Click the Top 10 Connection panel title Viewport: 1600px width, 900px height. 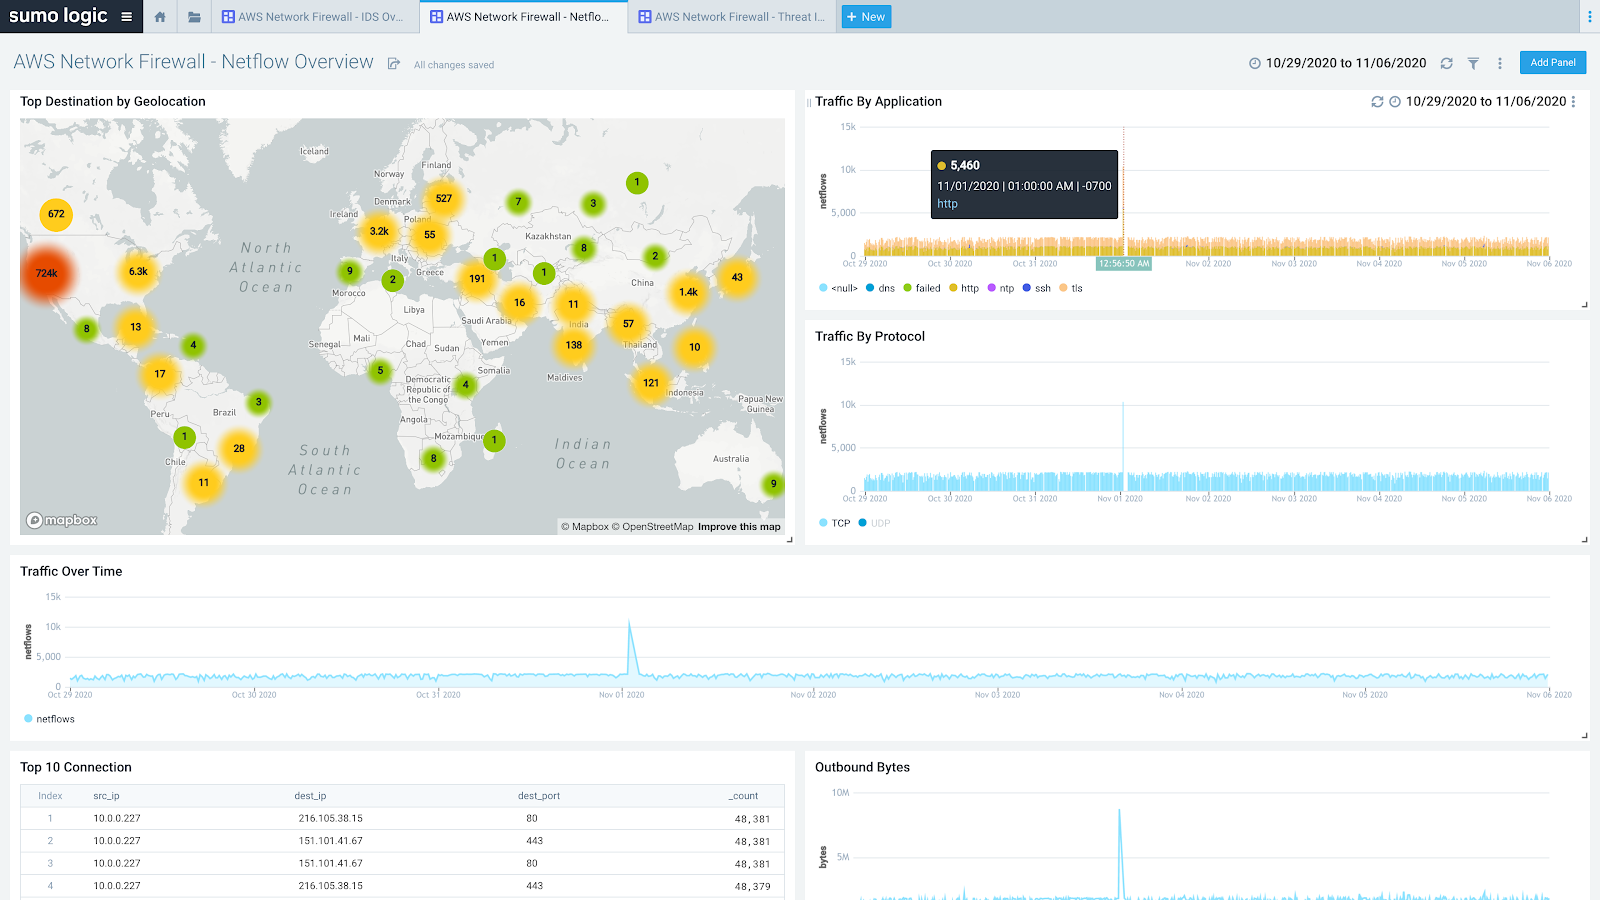pos(76,768)
